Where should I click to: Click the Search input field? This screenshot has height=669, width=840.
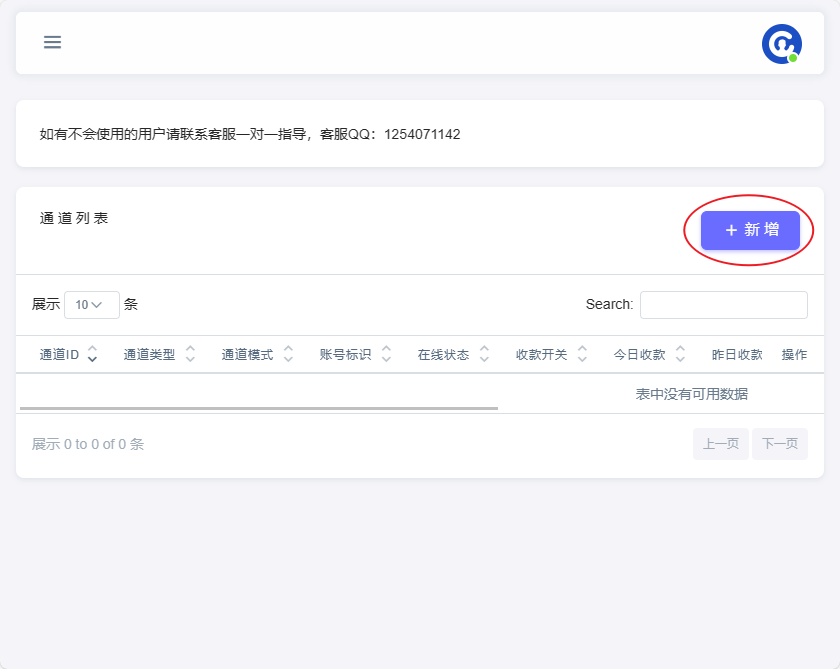pos(723,304)
